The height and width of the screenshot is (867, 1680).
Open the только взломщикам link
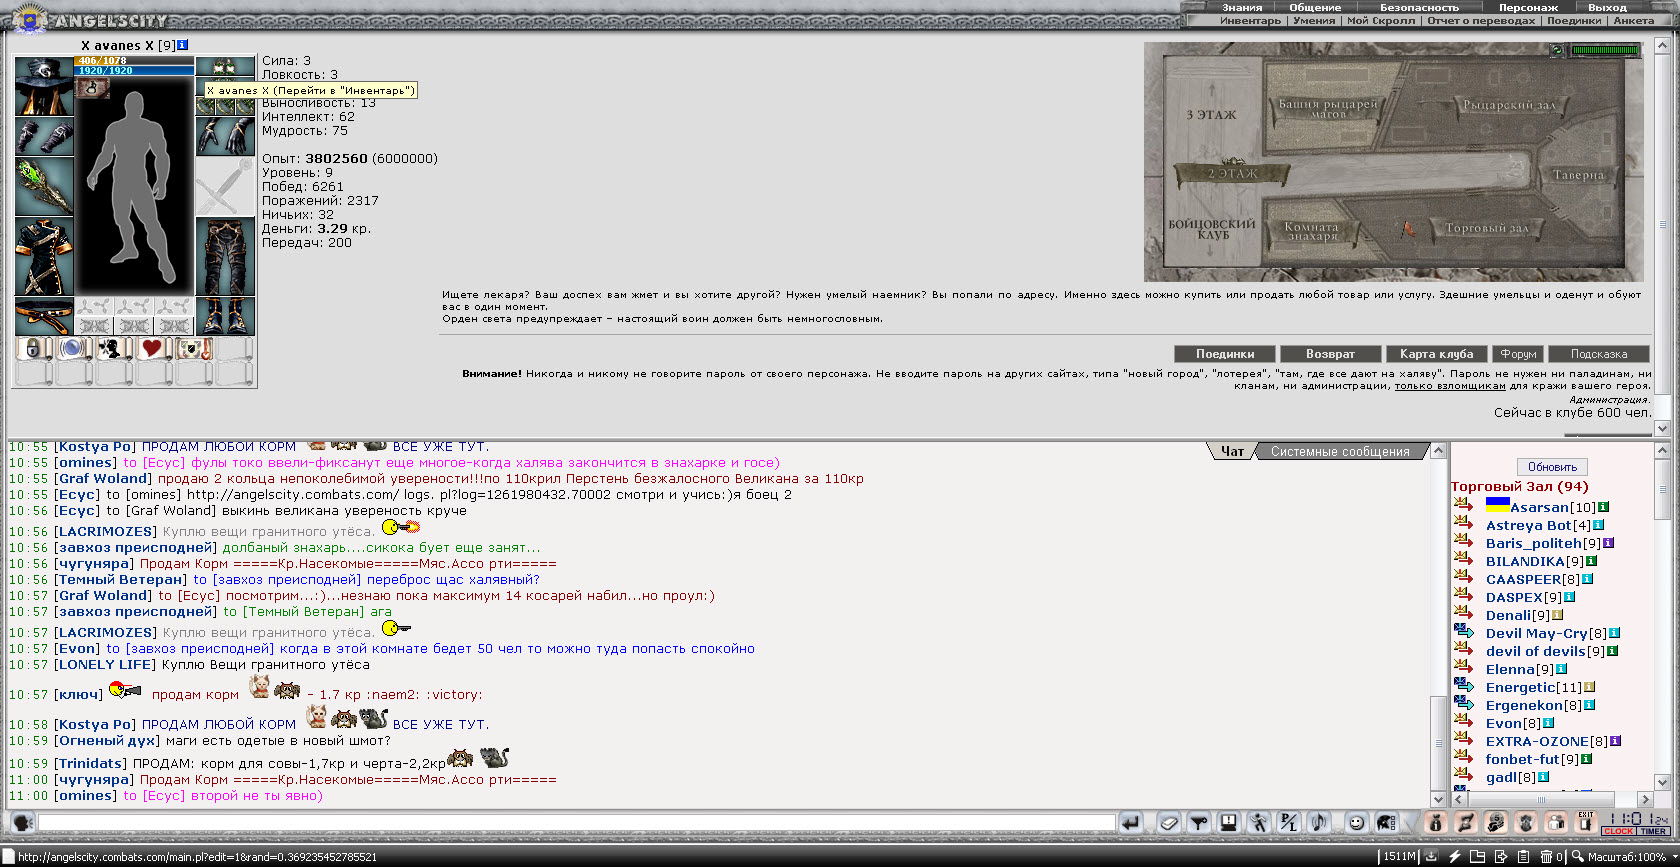[1450, 386]
